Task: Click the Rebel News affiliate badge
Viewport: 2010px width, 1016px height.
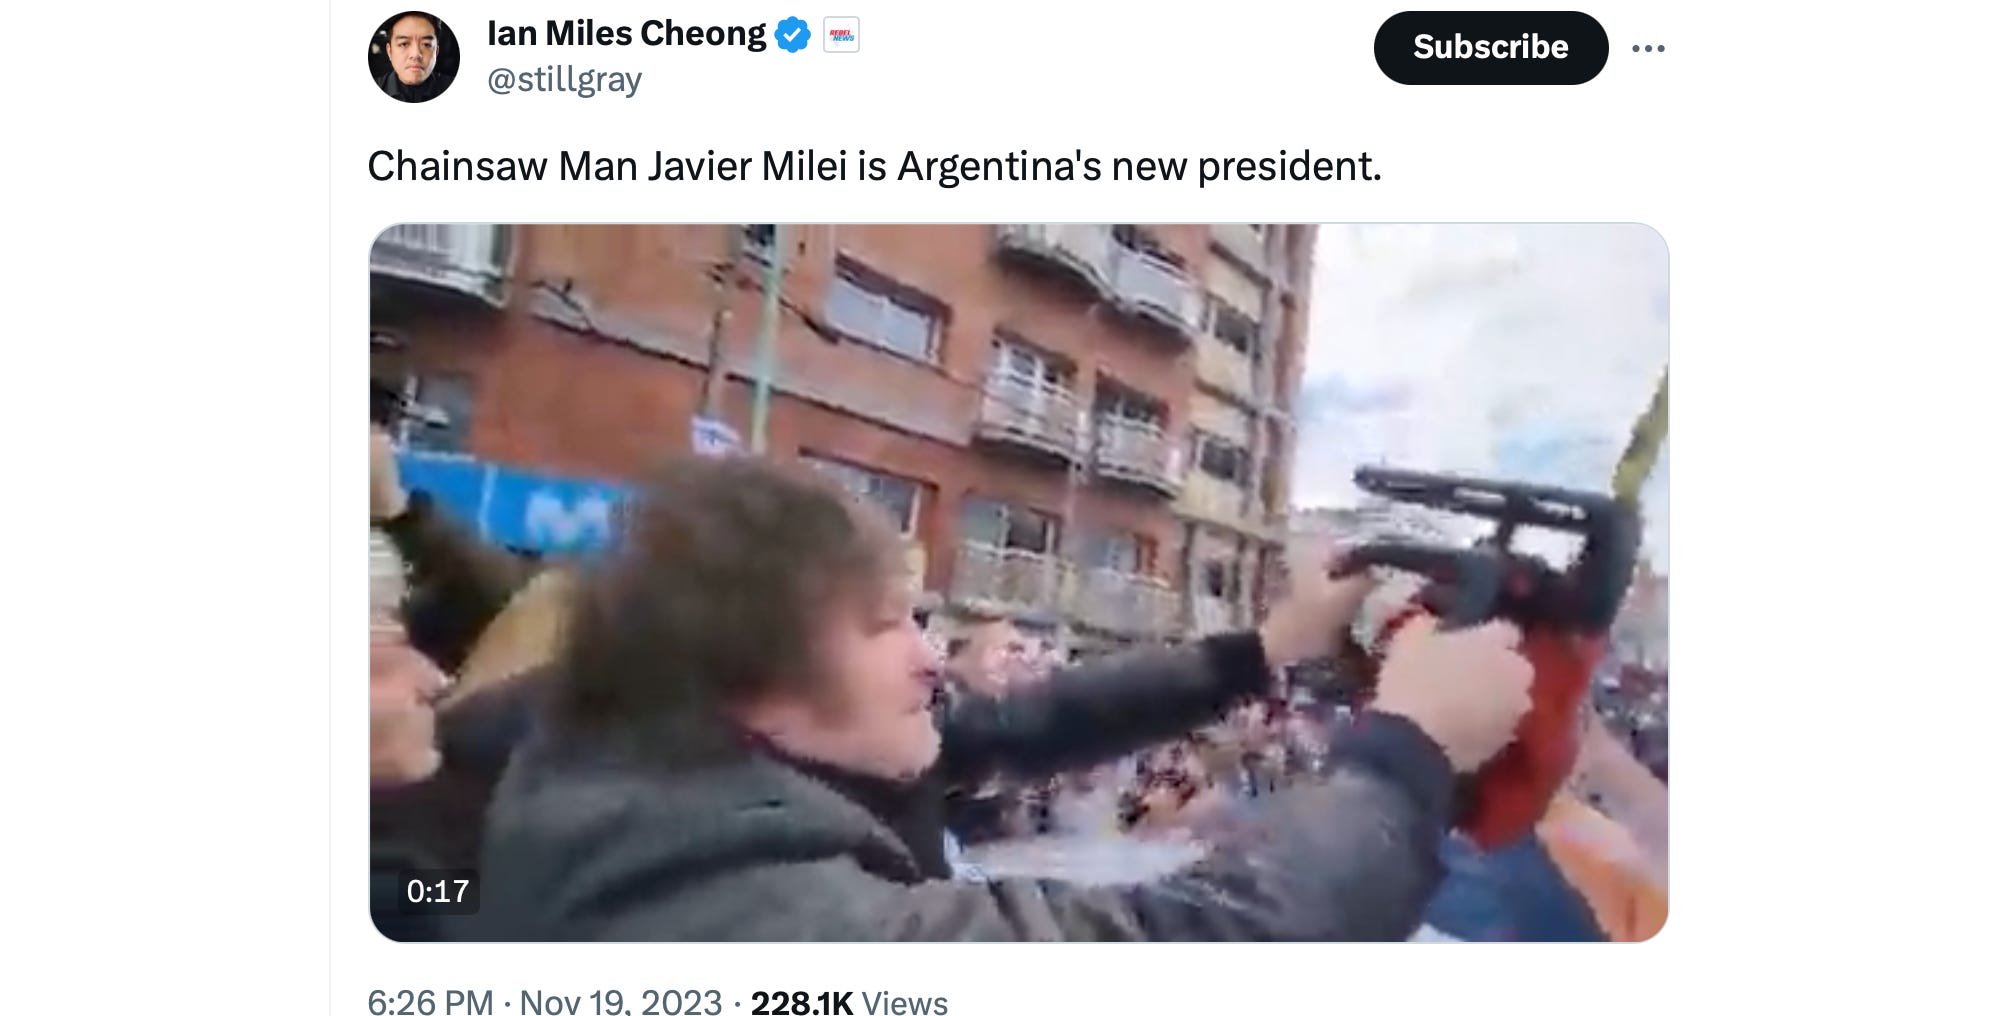Action: [841, 35]
